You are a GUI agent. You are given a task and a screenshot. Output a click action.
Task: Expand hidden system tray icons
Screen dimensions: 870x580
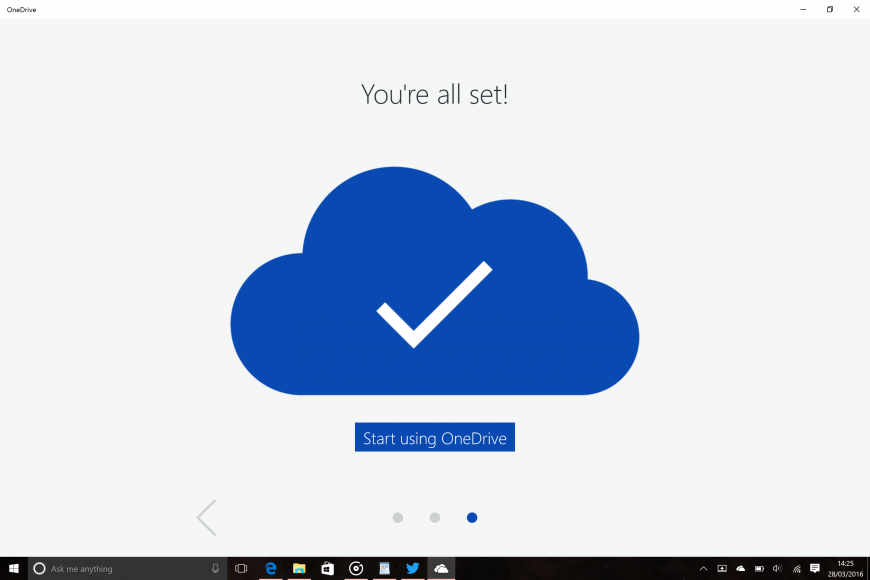point(703,568)
